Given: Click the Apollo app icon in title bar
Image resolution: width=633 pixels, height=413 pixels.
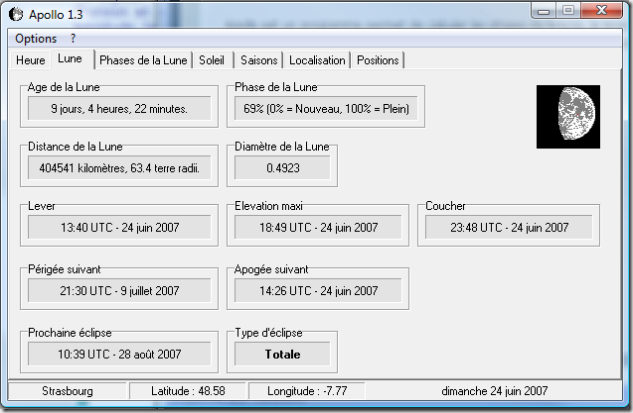Looking at the screenshot, I should pyautogui.click(x=16, y=13).
